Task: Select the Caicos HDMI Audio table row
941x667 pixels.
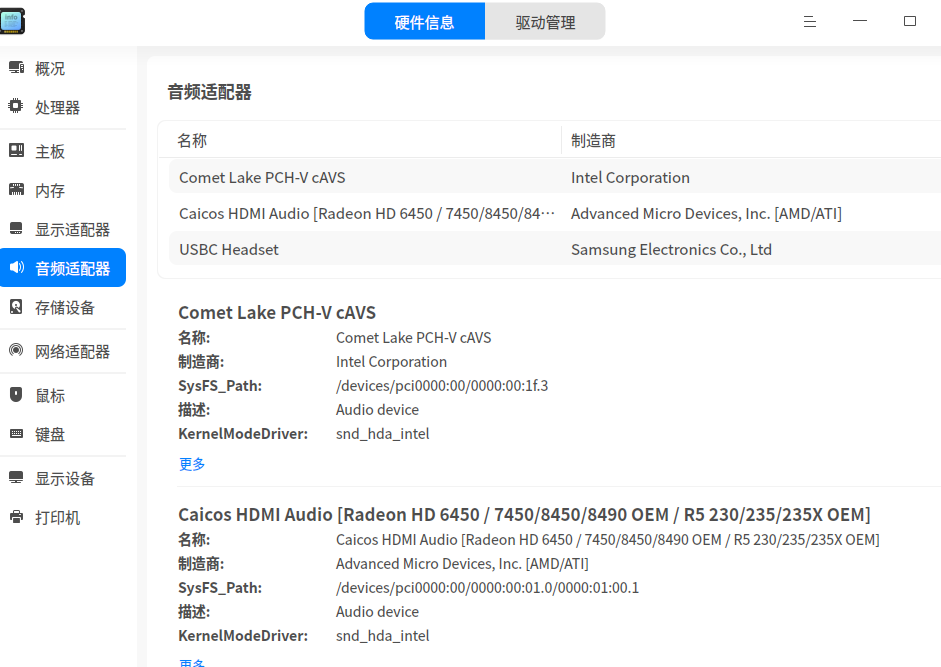Action: (555, 213)
